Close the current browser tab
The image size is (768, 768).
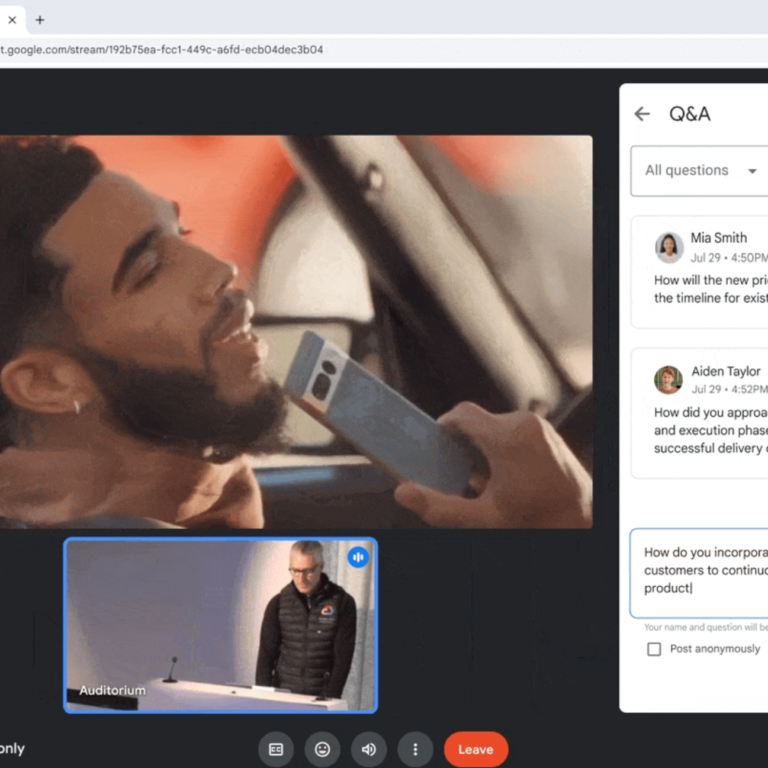tap(12, 19)
